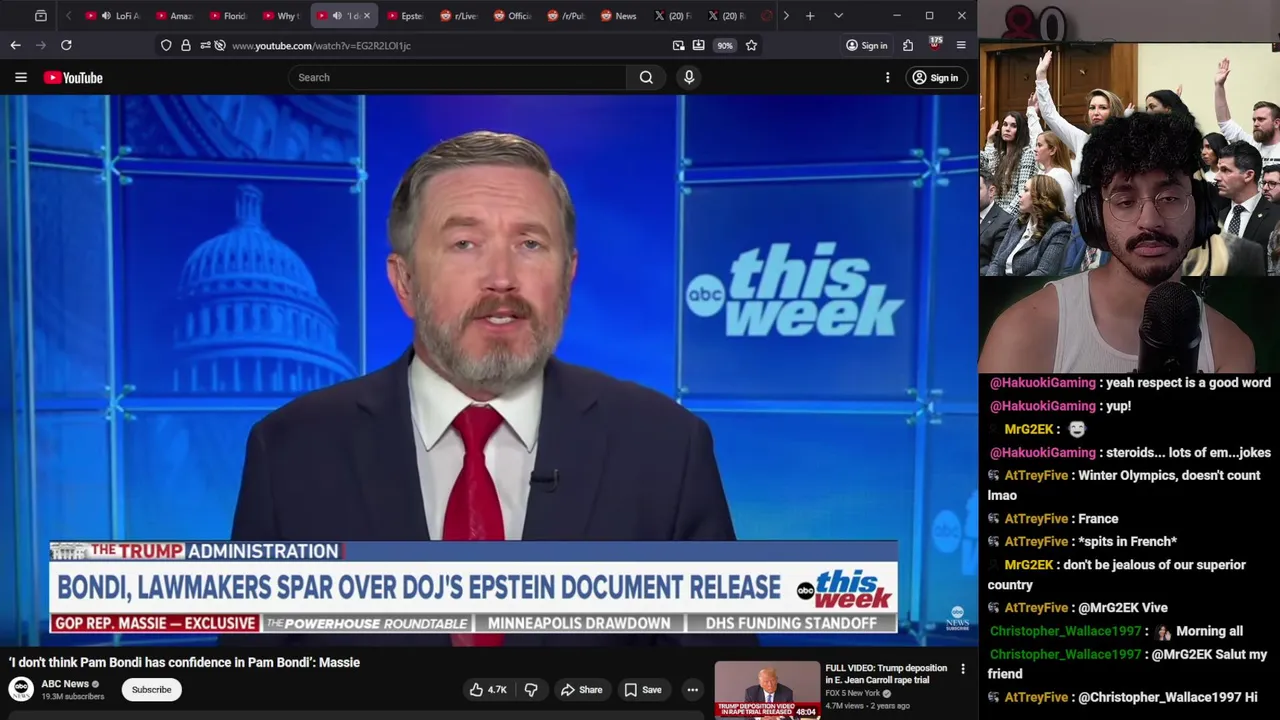Select the youtube.com URL in the address bar

(x=321, y=45)
